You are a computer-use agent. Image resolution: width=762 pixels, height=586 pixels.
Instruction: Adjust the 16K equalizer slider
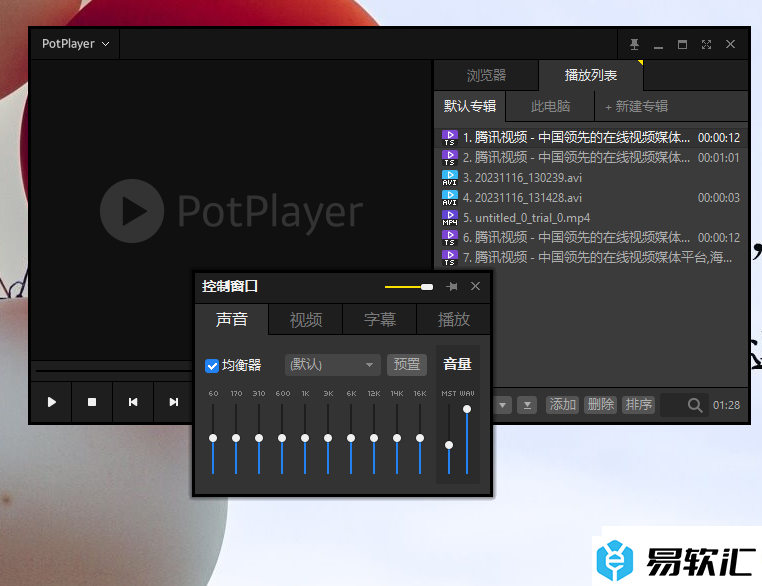point(420,438)
